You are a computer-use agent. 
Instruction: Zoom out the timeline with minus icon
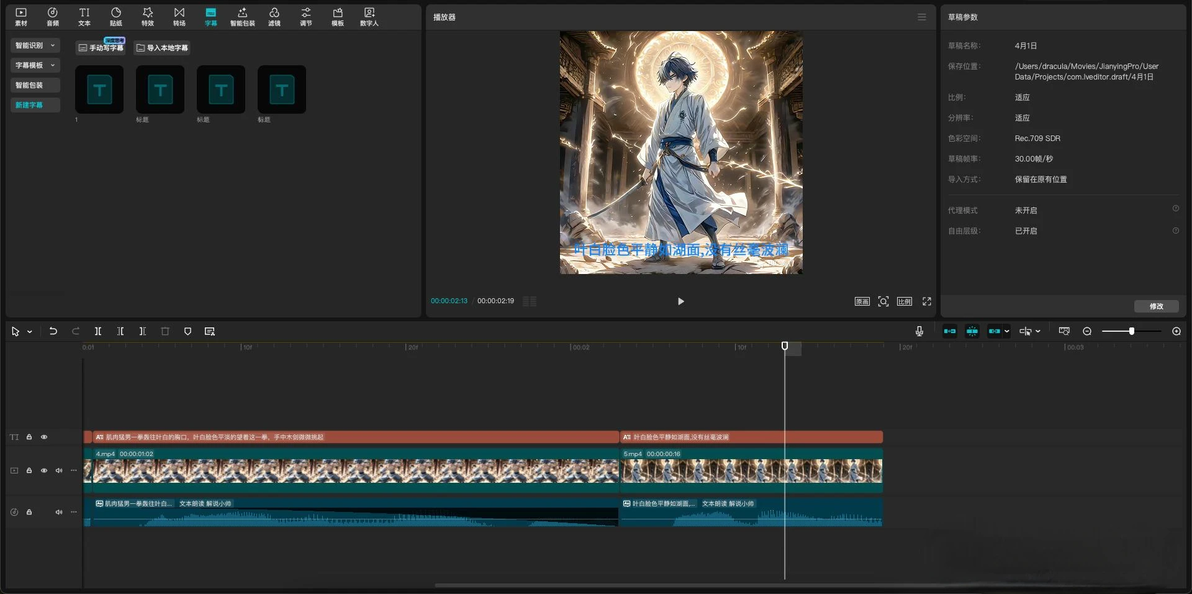tap(1087, 332)
